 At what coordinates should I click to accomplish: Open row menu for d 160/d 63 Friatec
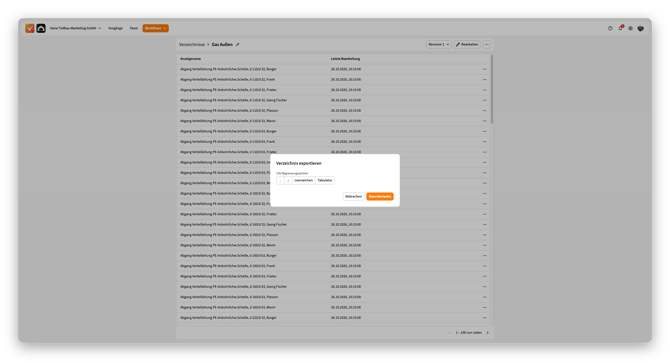pos(485,276)
